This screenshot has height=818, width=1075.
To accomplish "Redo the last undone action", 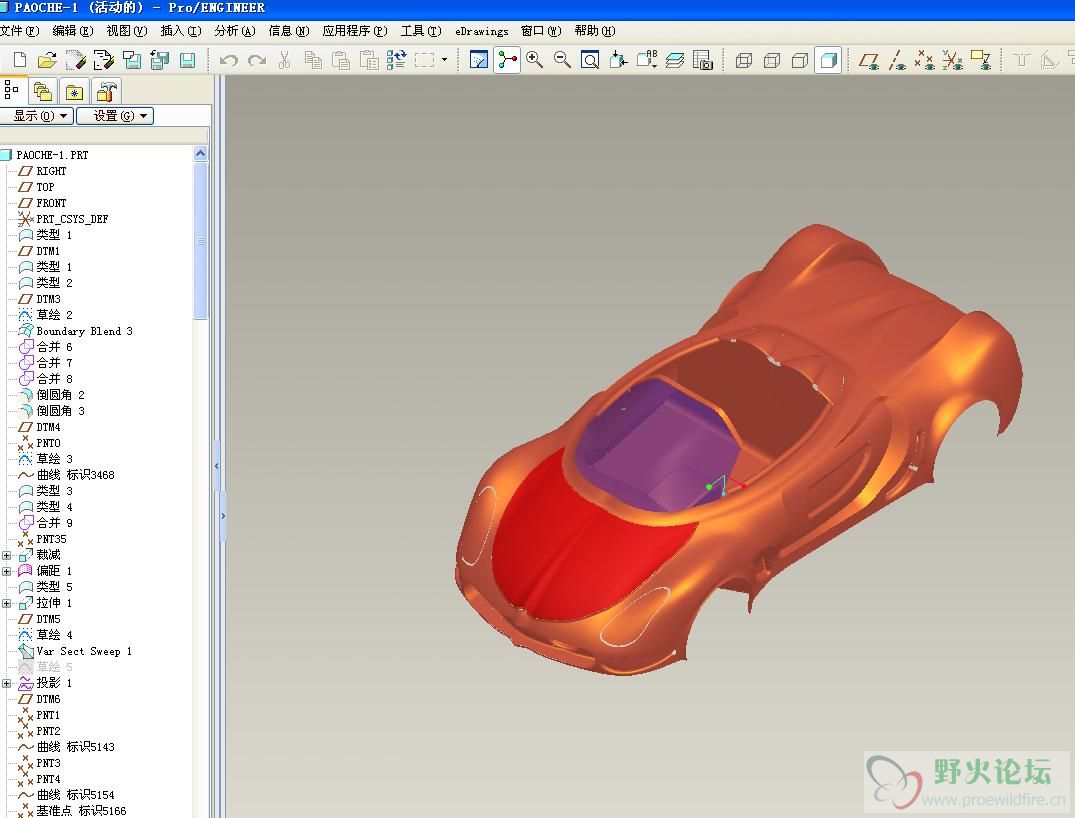I will (257, 60).
